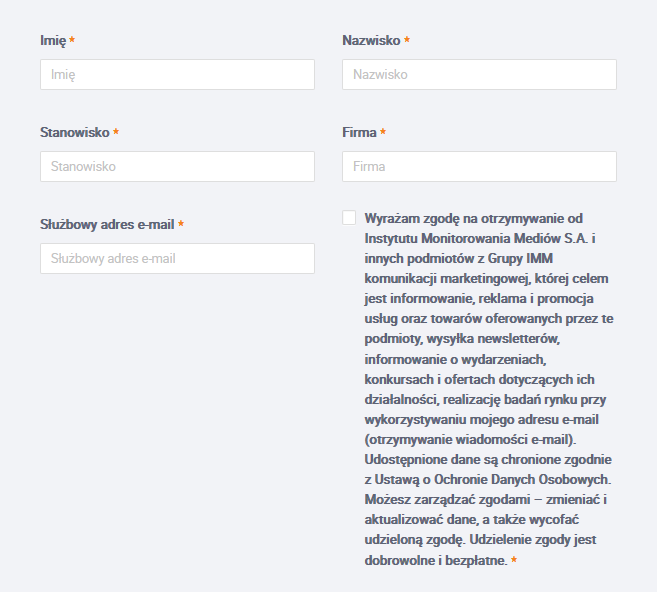Click the bold Firma field label
This screenshot has height=592, width=657.
tap(359, 132)
